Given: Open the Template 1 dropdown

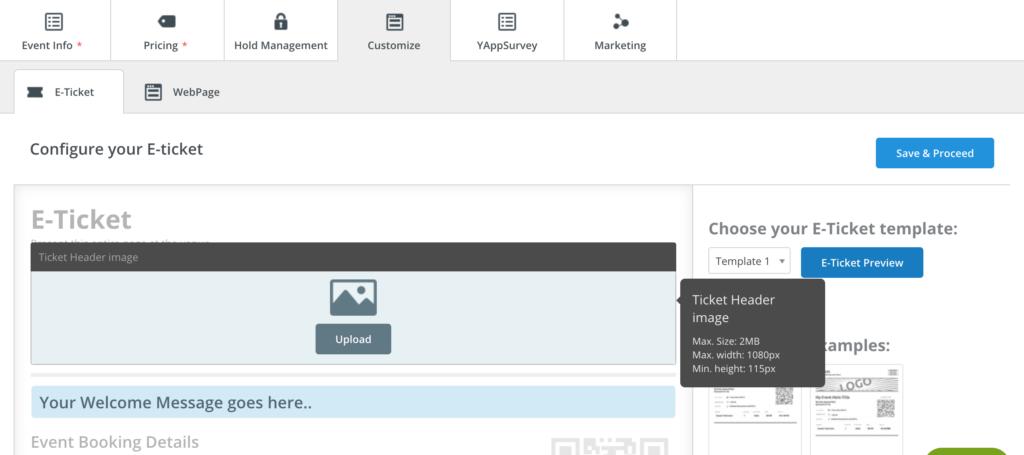Looking at the screenshot, I should 749,261.
